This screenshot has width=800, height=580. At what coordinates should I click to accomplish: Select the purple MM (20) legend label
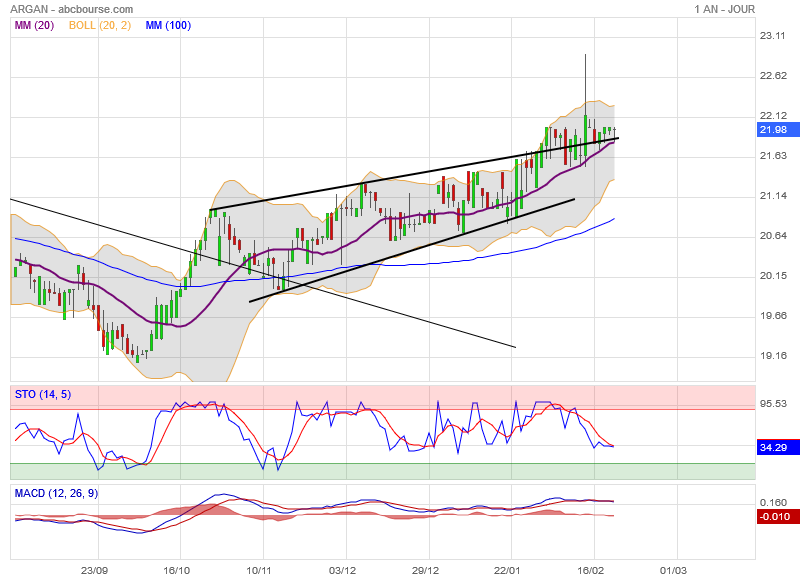(34, 26)
